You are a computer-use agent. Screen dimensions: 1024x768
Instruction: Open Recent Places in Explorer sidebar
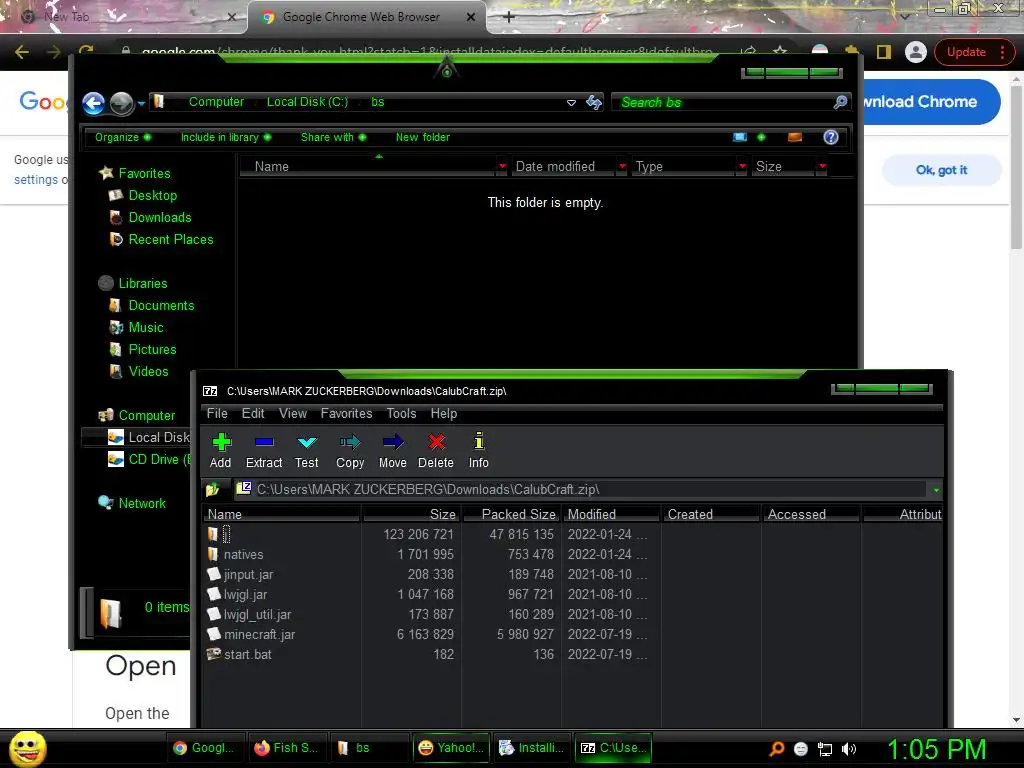170,240
